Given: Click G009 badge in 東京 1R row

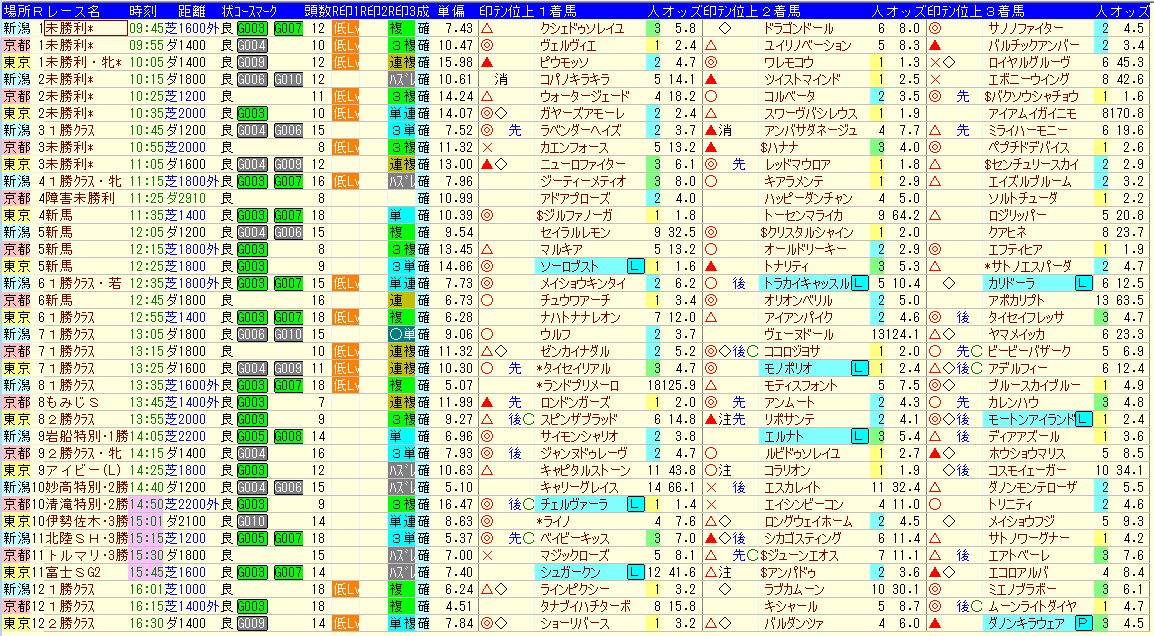Looking at the screenshot, I should coord(252,63).
